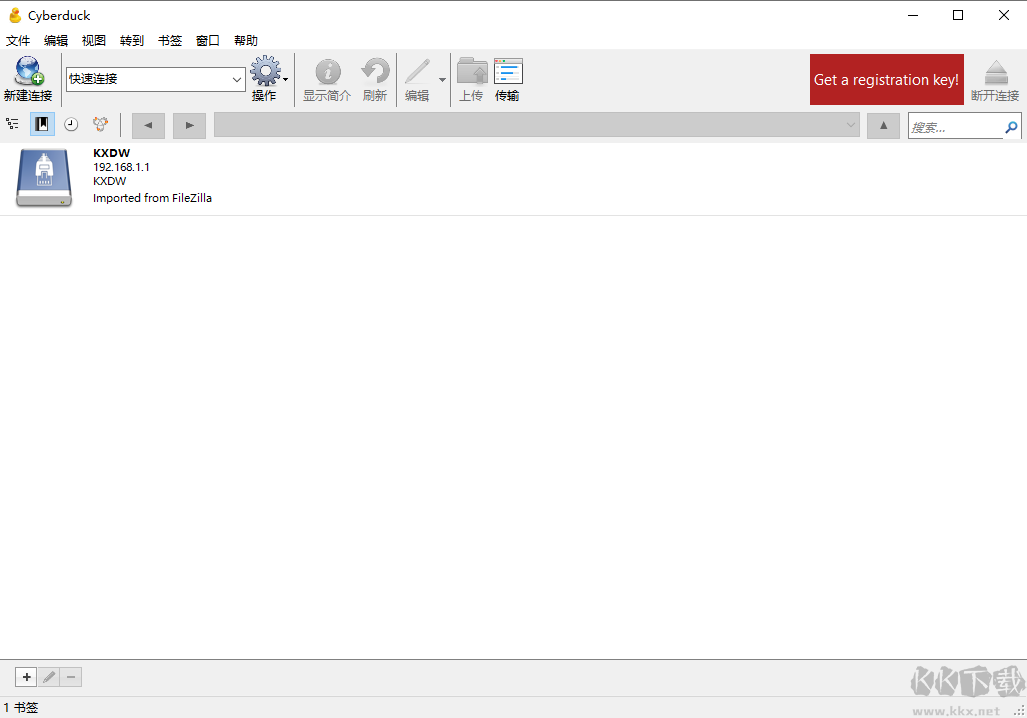Open the View (视图) menu

click(94, 41)
